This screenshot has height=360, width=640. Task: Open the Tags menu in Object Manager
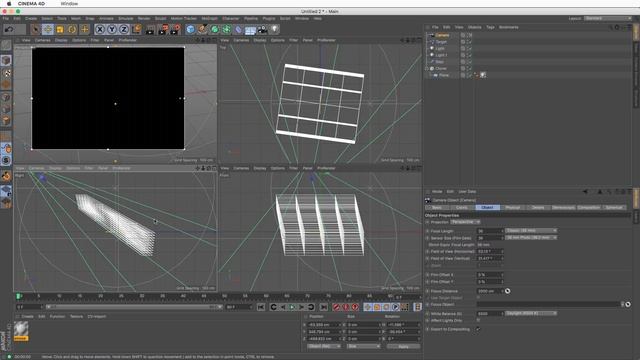coord(490,27)
